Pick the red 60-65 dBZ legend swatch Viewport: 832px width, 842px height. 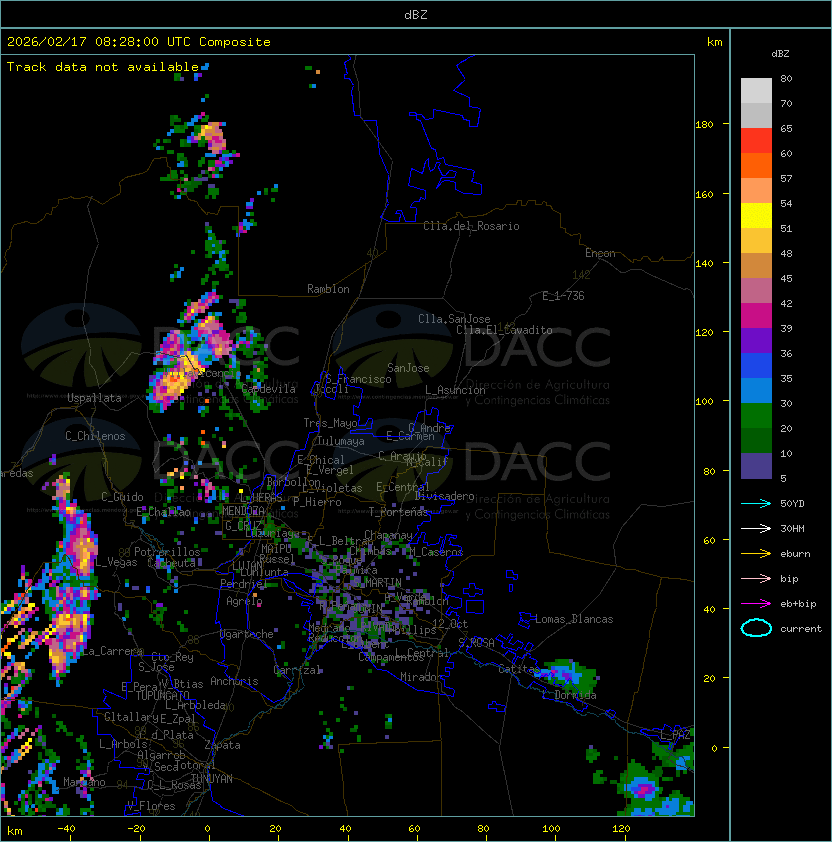pyautogui.click(x=756, y=141)
